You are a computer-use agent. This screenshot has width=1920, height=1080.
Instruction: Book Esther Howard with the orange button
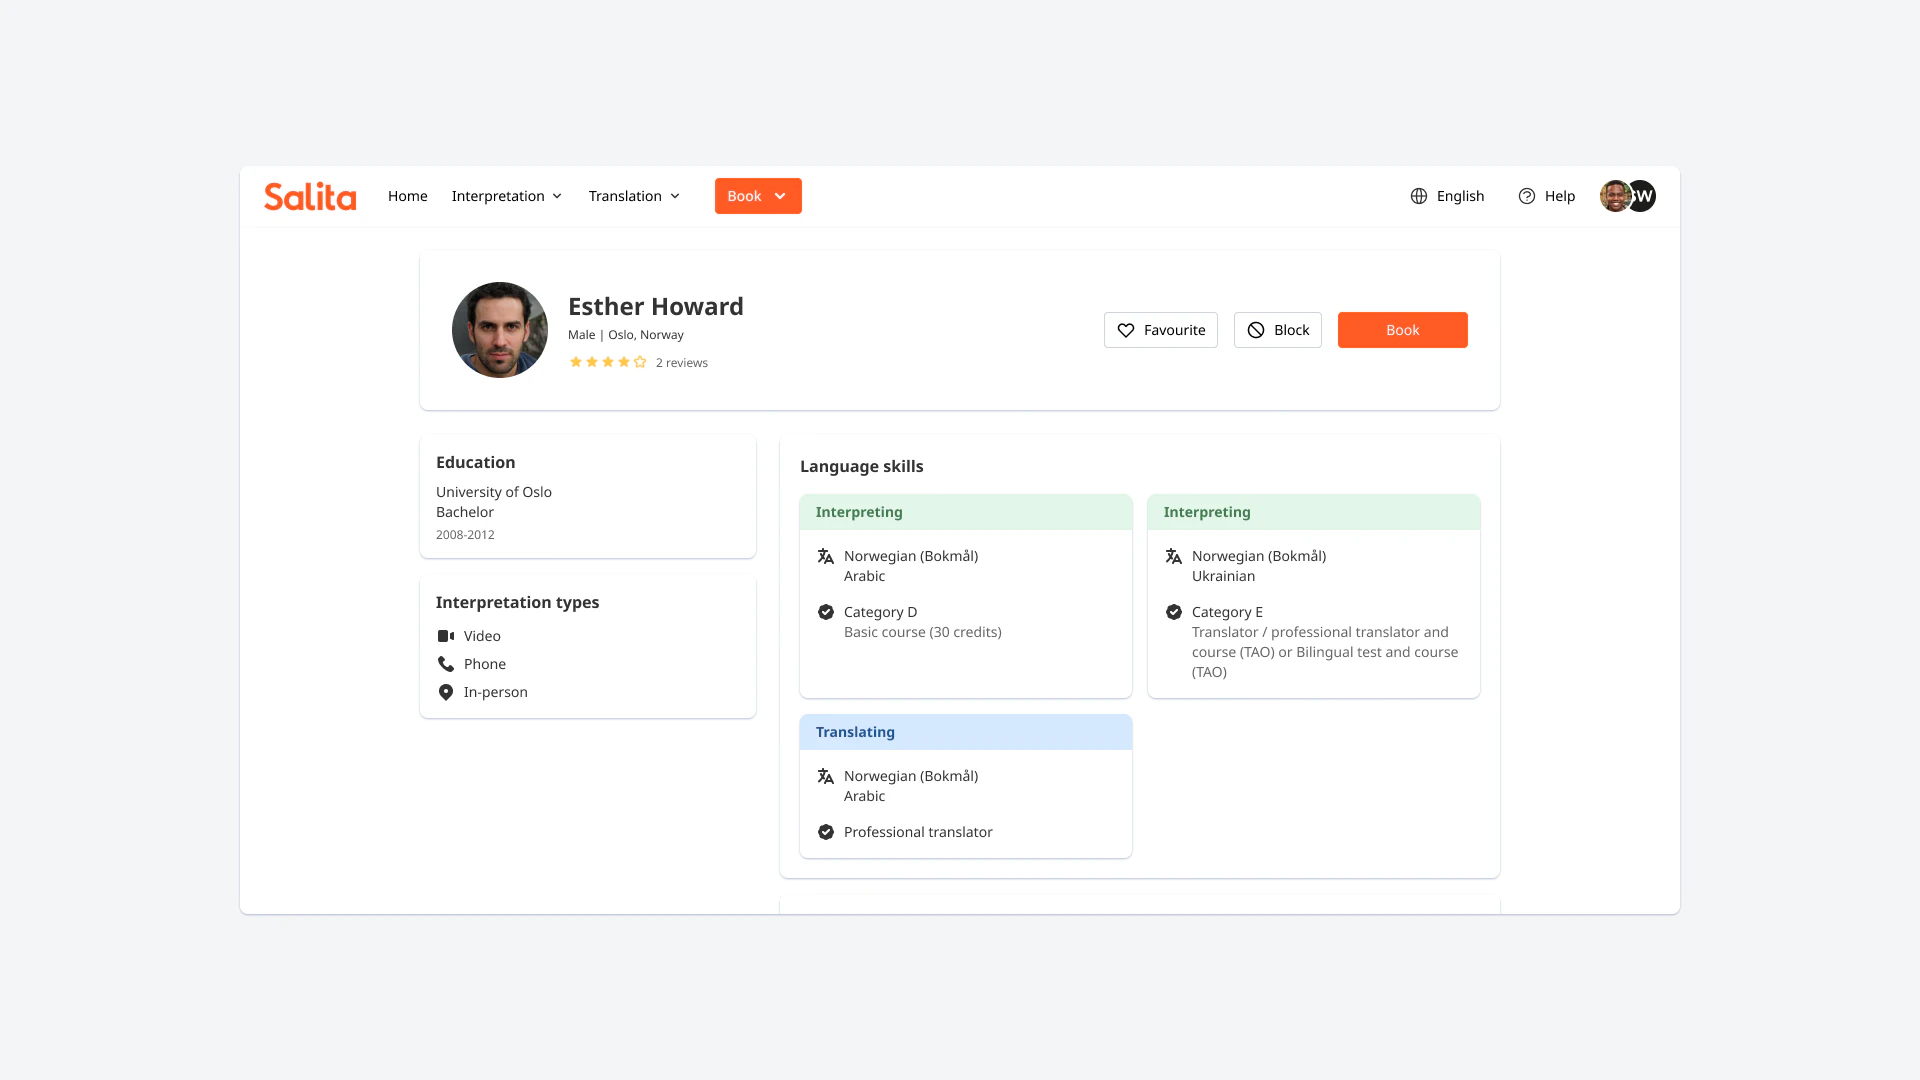tap(1403, 330)
